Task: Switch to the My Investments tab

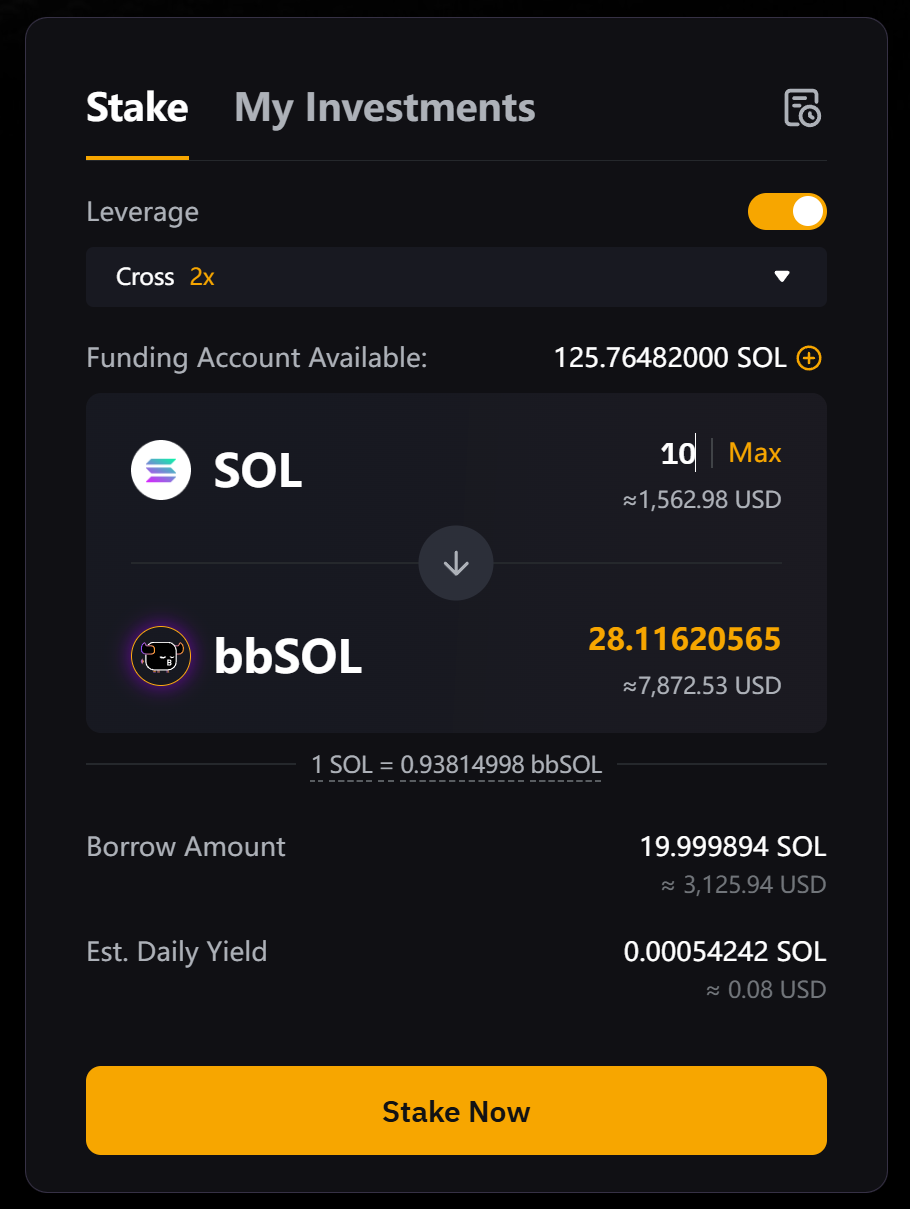Action: 385,108
